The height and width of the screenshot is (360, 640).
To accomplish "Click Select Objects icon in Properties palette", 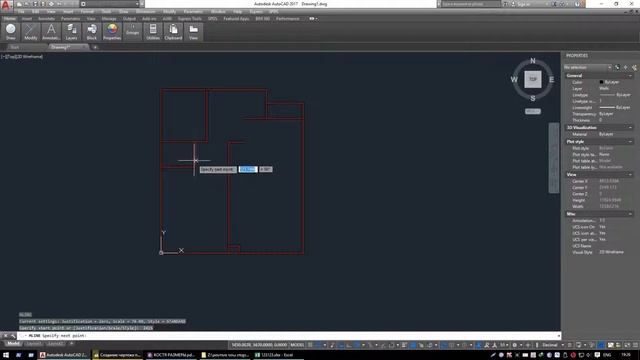I will click(x=626, y=67).
